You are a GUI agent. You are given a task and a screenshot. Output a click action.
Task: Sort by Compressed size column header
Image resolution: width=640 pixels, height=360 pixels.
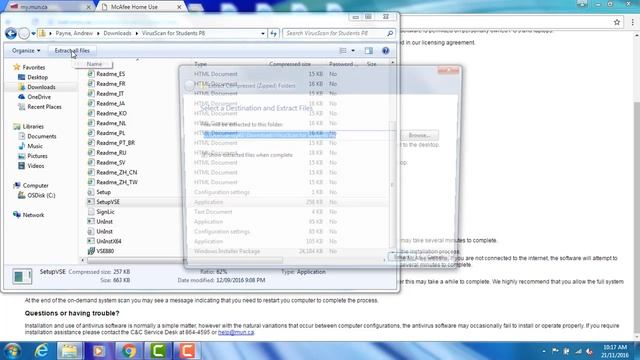[290, 64]
